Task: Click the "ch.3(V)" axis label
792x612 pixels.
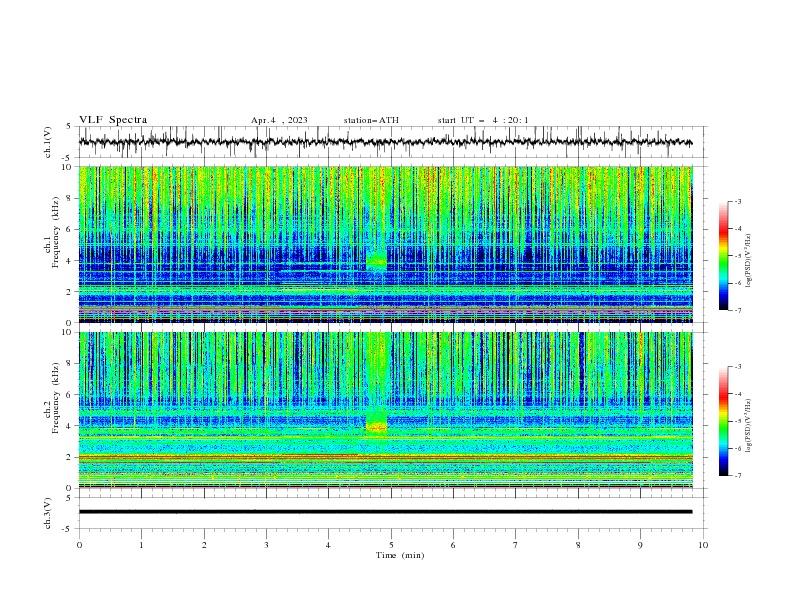Action: coord(48,513)
